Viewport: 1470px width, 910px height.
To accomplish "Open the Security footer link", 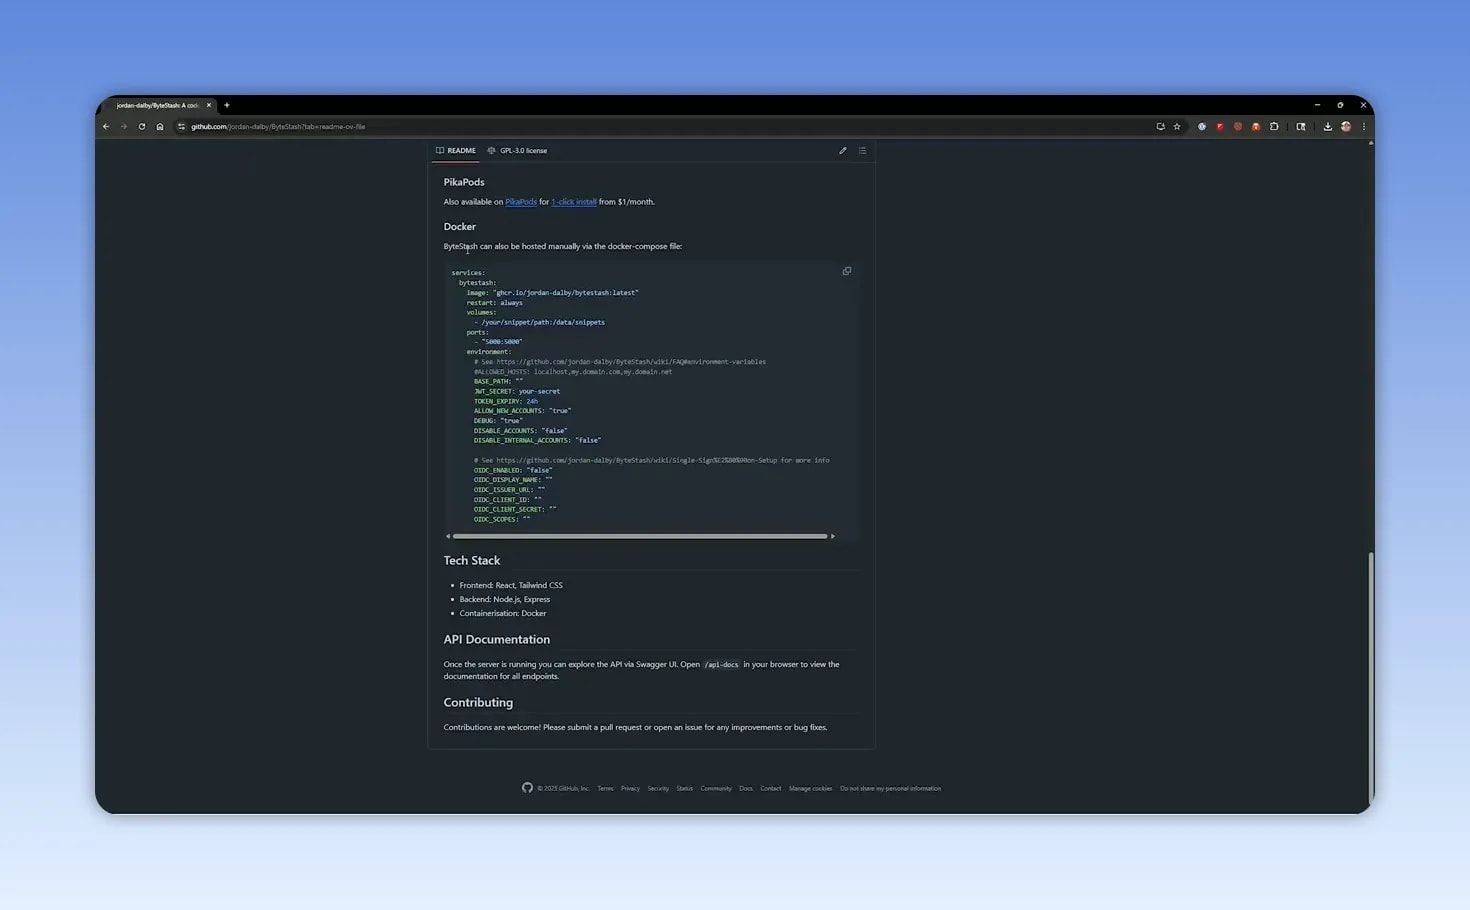I will (x=658, y=789).
